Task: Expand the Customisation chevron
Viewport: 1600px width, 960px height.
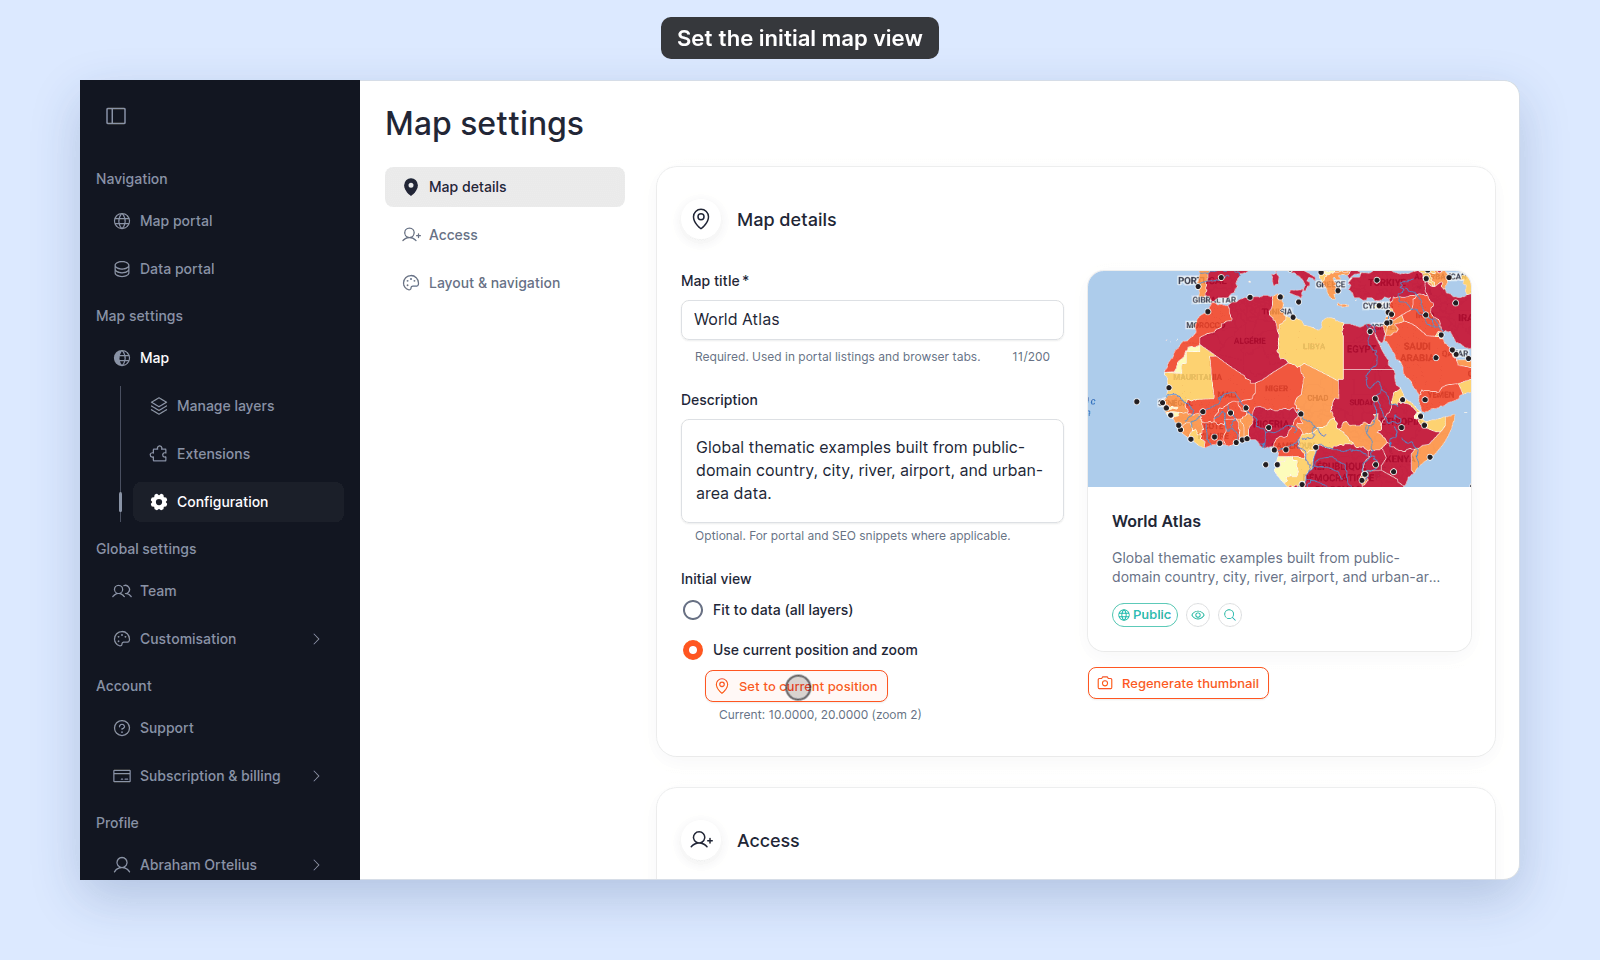Action: pos(316,639)
